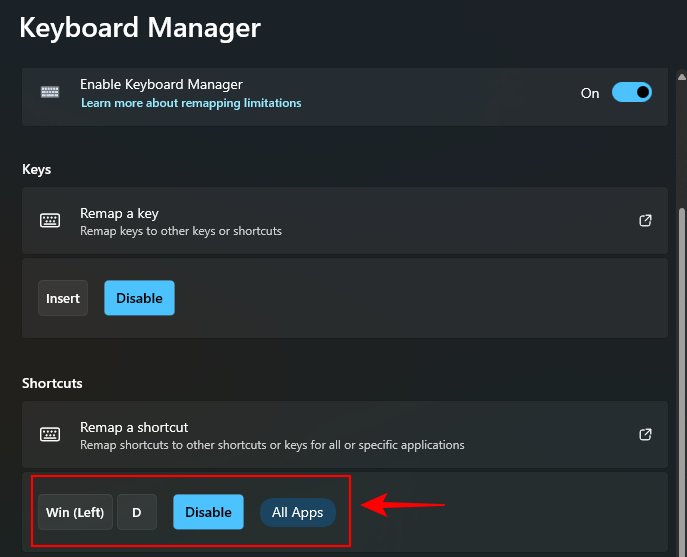This screenshot has width=687, height=557.
Task: Click the All Apps pill
Action: (298, 513)
